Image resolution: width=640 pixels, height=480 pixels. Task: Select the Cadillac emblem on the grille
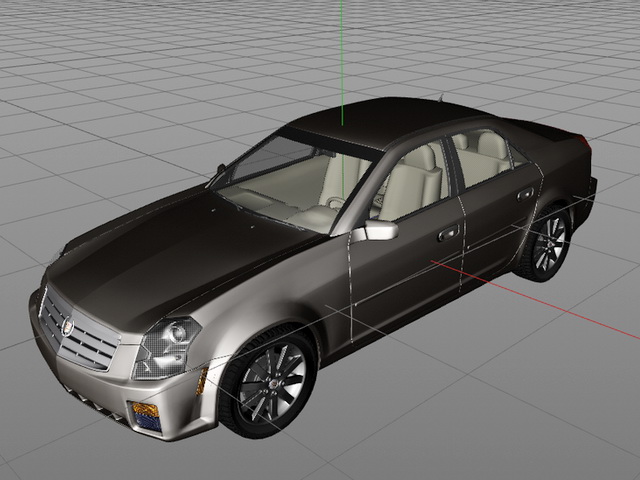[x=67, y=327]
